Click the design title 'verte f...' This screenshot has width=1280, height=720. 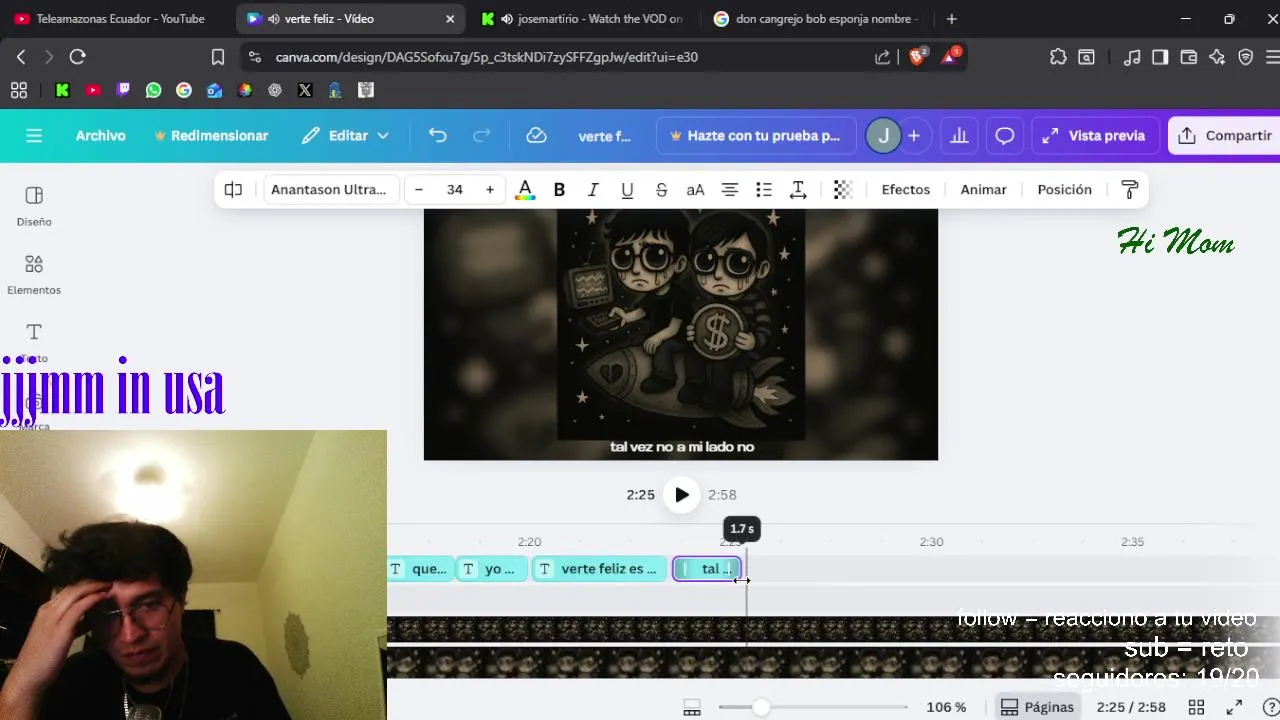pyautogui.click(x=605, y=136)
